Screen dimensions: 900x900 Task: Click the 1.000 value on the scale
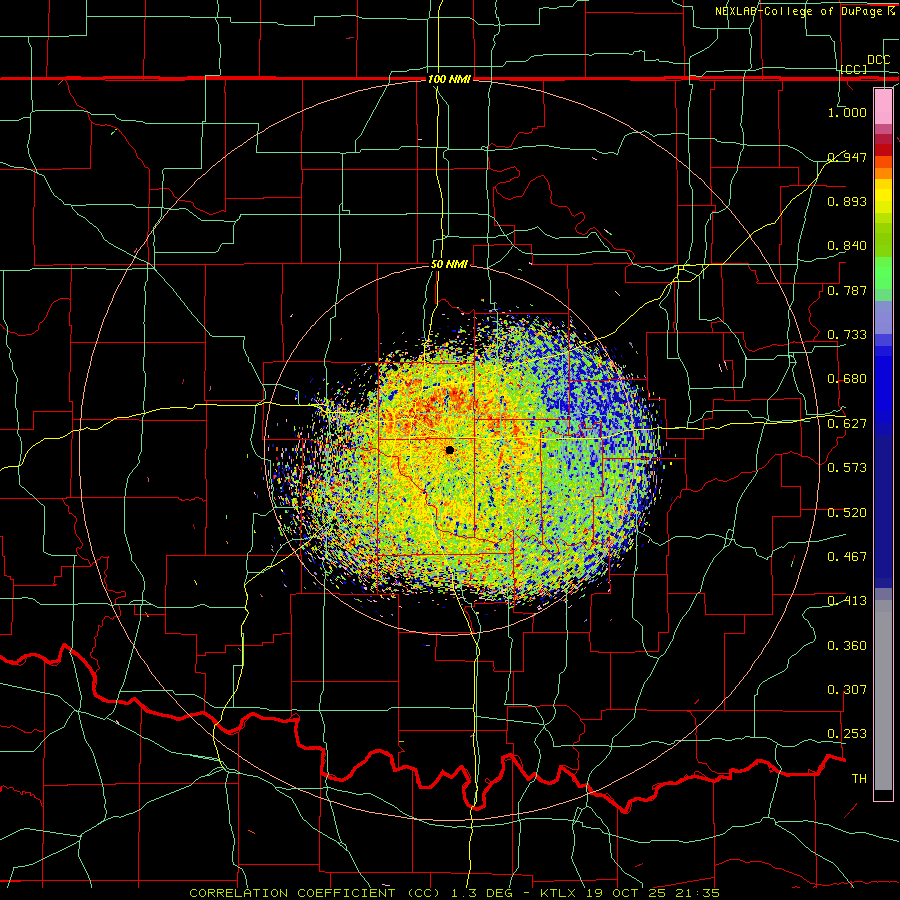[x=847, y=112]
